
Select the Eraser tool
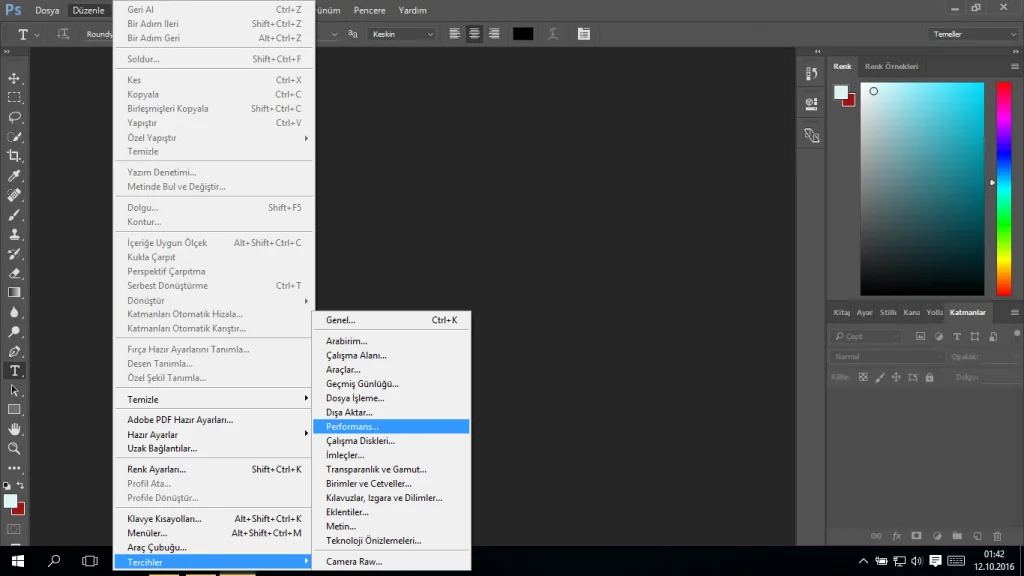pos(14,273)
